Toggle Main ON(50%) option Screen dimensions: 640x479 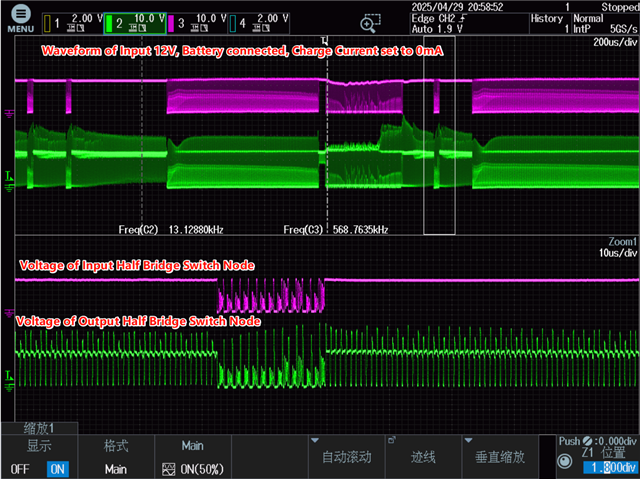click(x=192, y=468)
